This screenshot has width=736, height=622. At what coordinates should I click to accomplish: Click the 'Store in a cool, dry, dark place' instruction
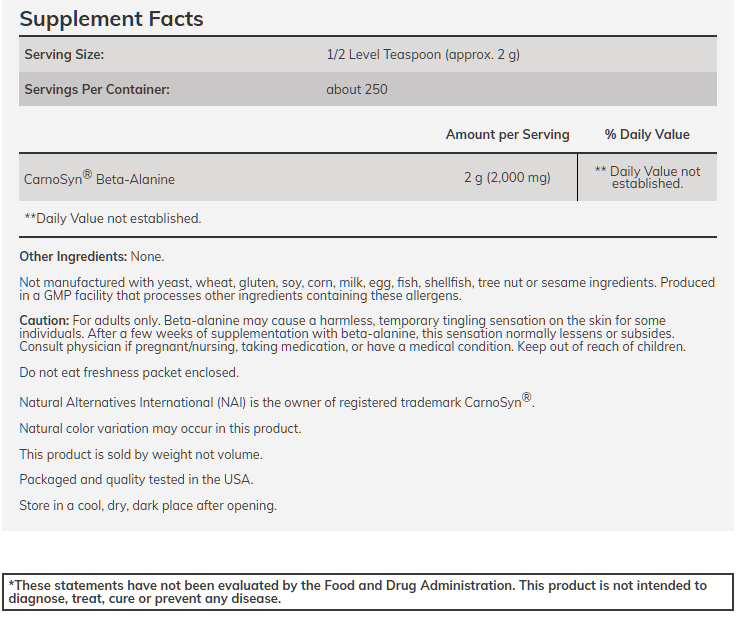point(148,505)
